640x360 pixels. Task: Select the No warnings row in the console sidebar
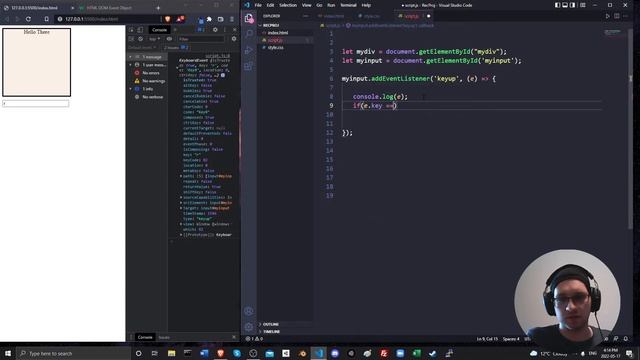point(148,81)
